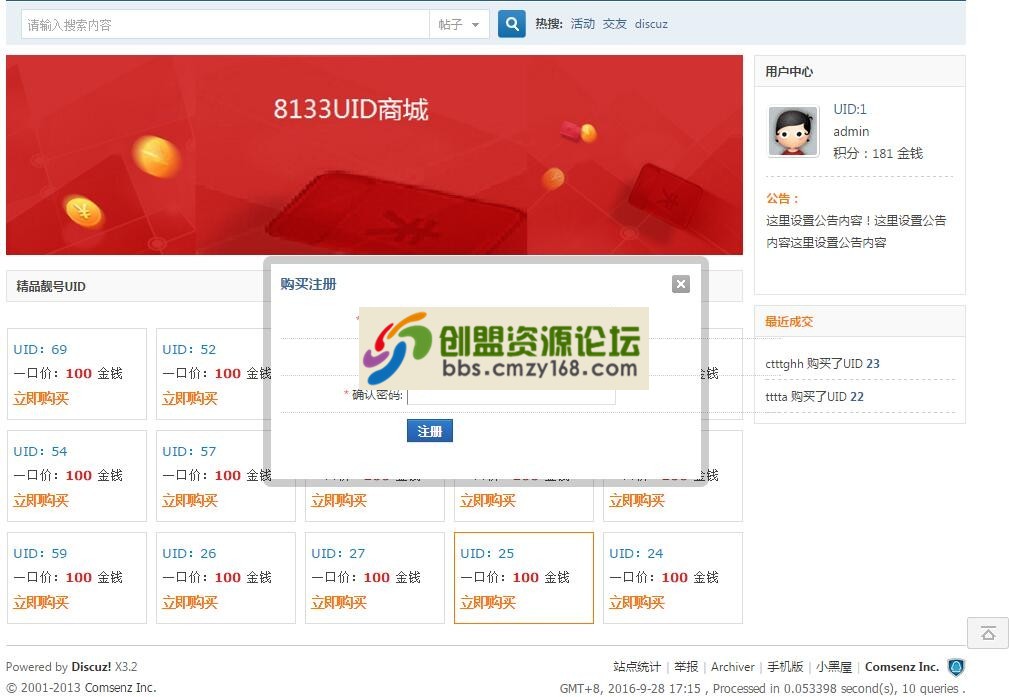Viewport: 1009px width, 697px height.
Task: Click the 用户中心 panel heading
Action: [789, 71]
